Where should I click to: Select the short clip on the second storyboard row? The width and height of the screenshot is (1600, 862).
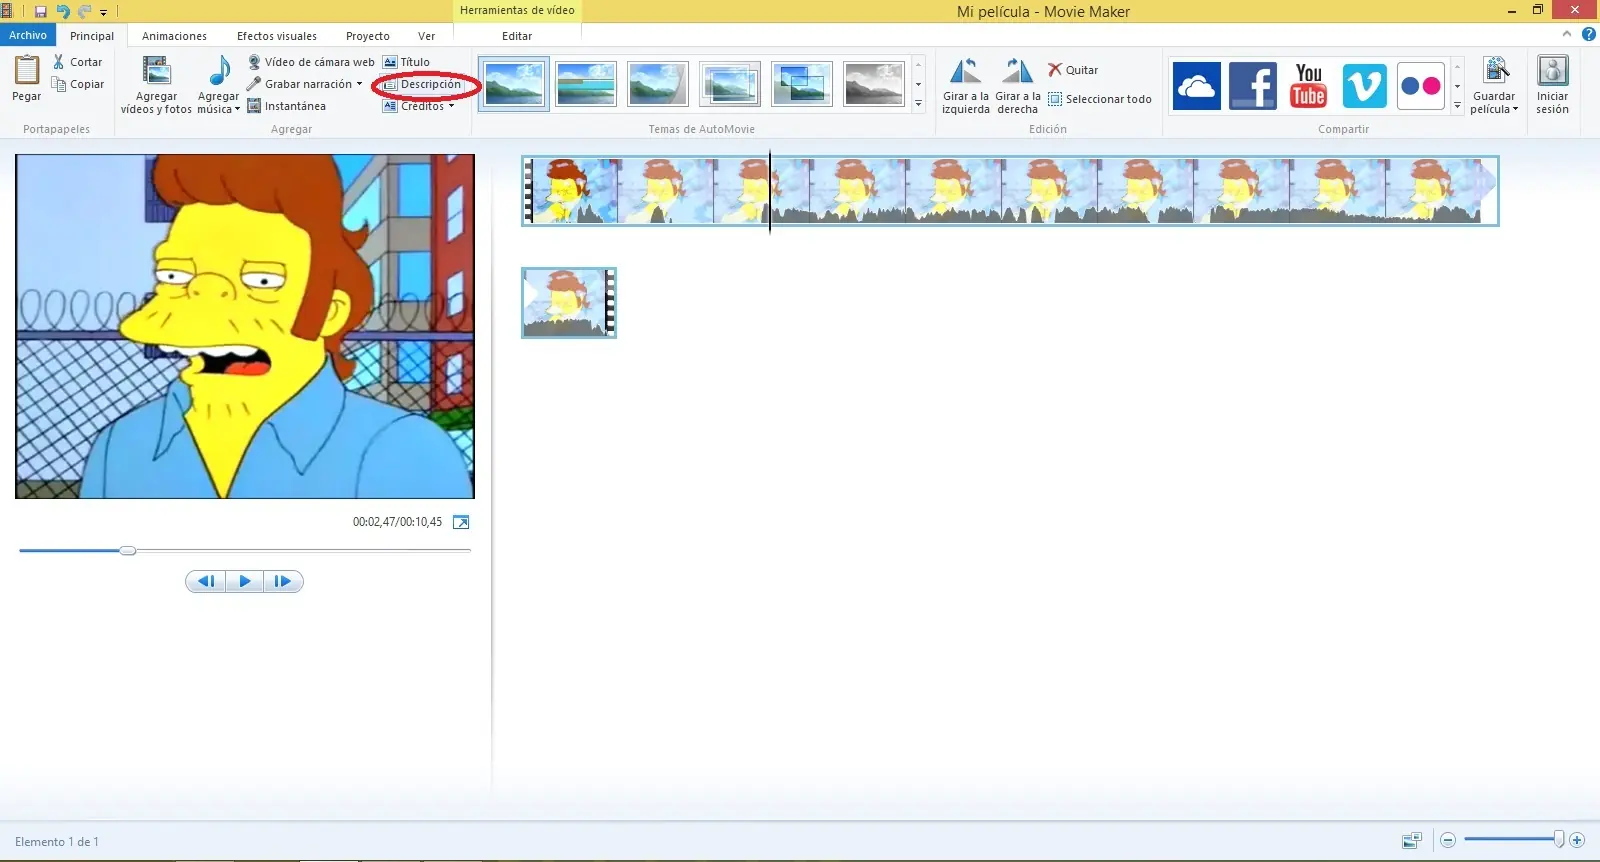point(569,303)
